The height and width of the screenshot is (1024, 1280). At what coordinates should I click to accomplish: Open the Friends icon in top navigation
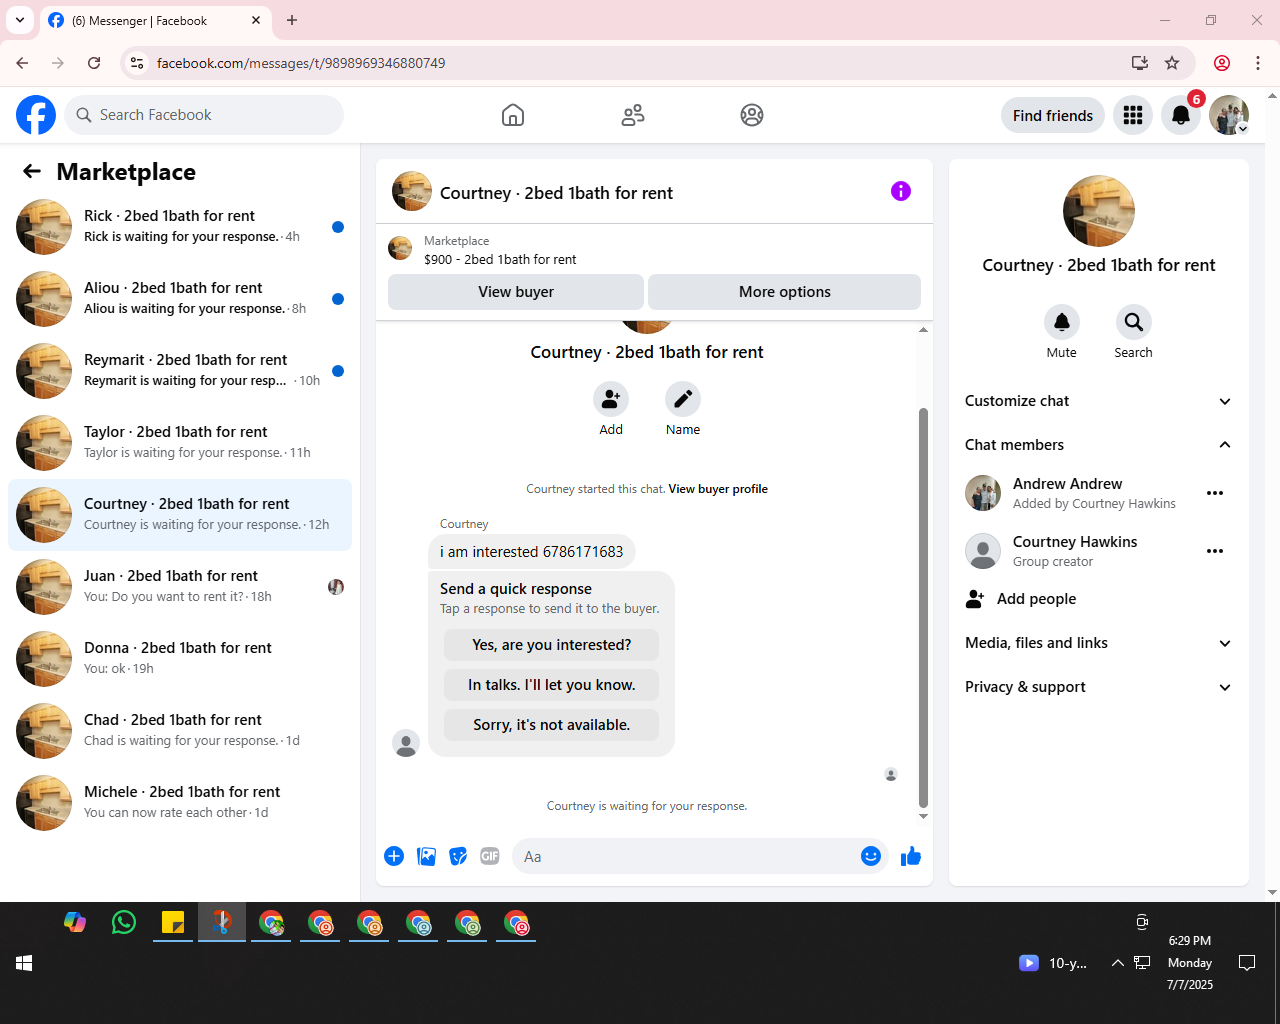click(633, 115)
